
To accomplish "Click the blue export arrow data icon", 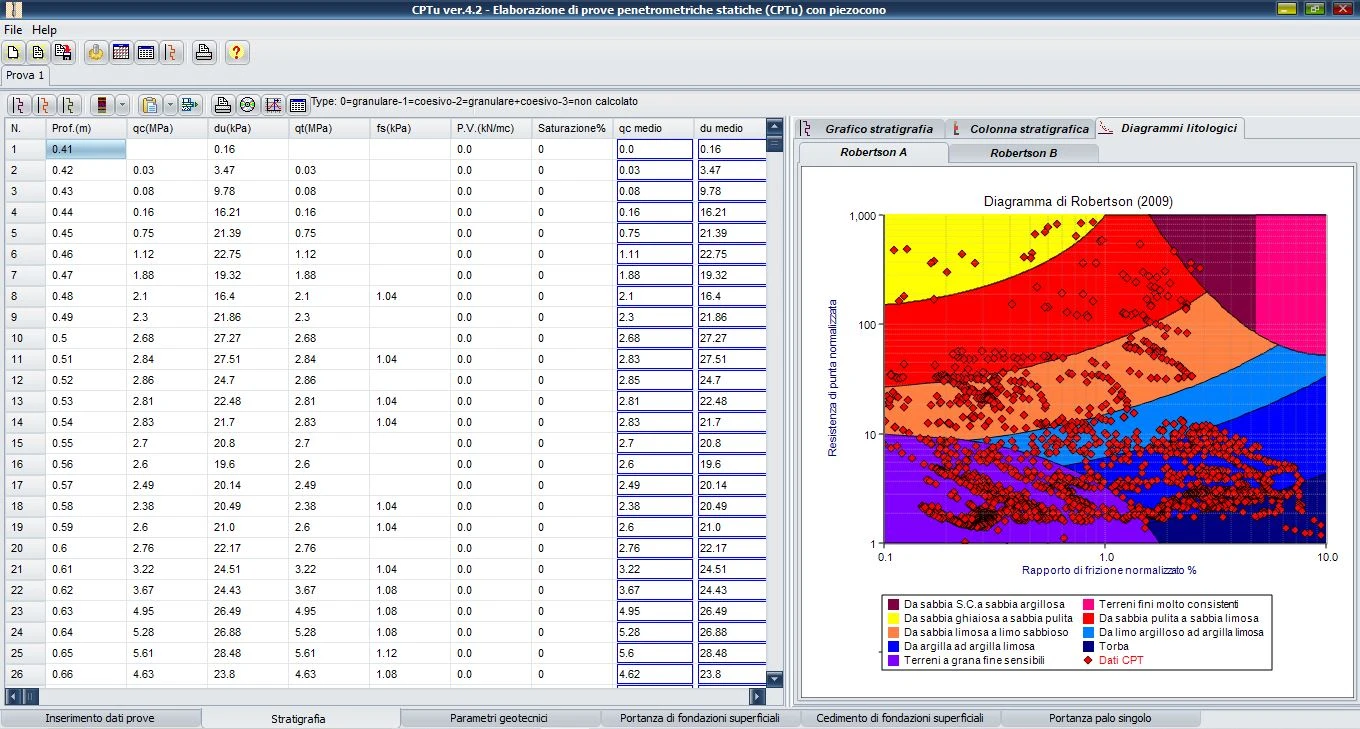I will (190, 104).
